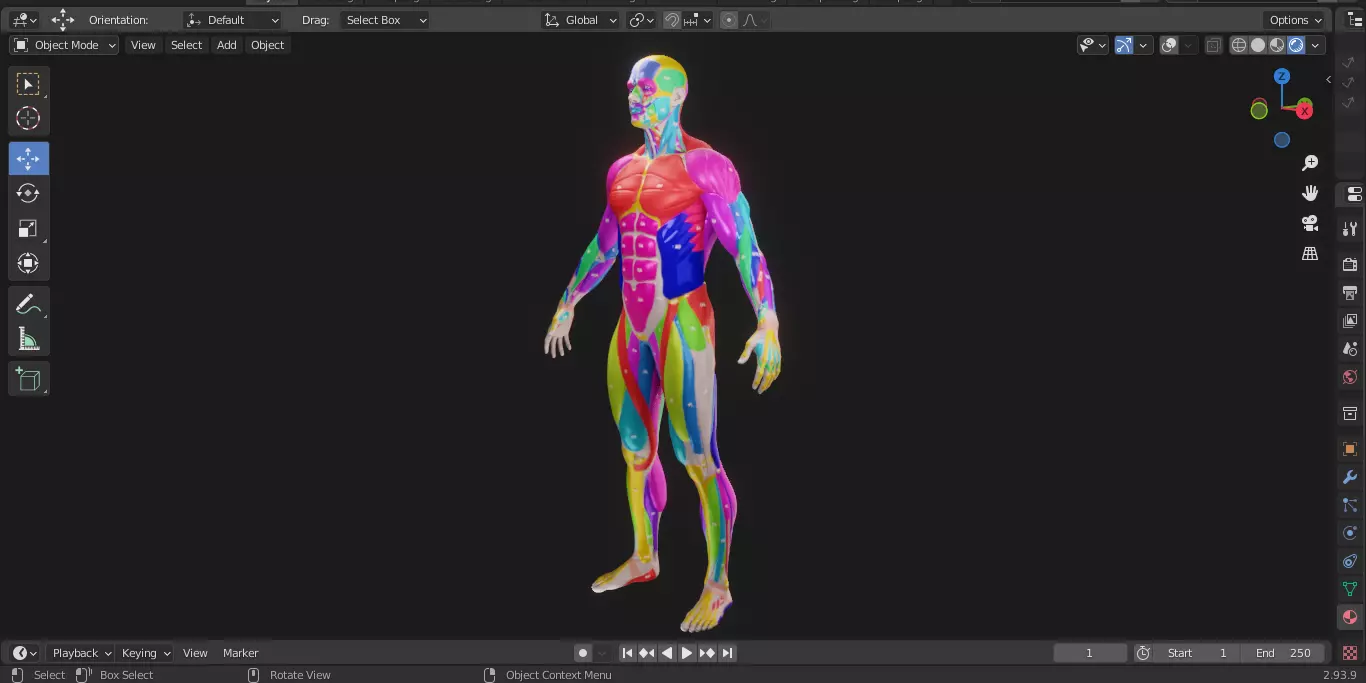Switch to material preview shading
The image size is (1366, 683).
coord(1277,45)
